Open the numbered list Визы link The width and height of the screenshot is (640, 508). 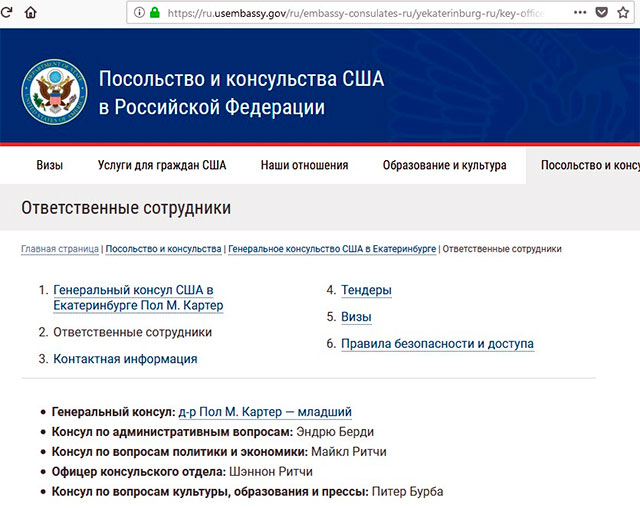pyautogui.click(x=356, y=317)
